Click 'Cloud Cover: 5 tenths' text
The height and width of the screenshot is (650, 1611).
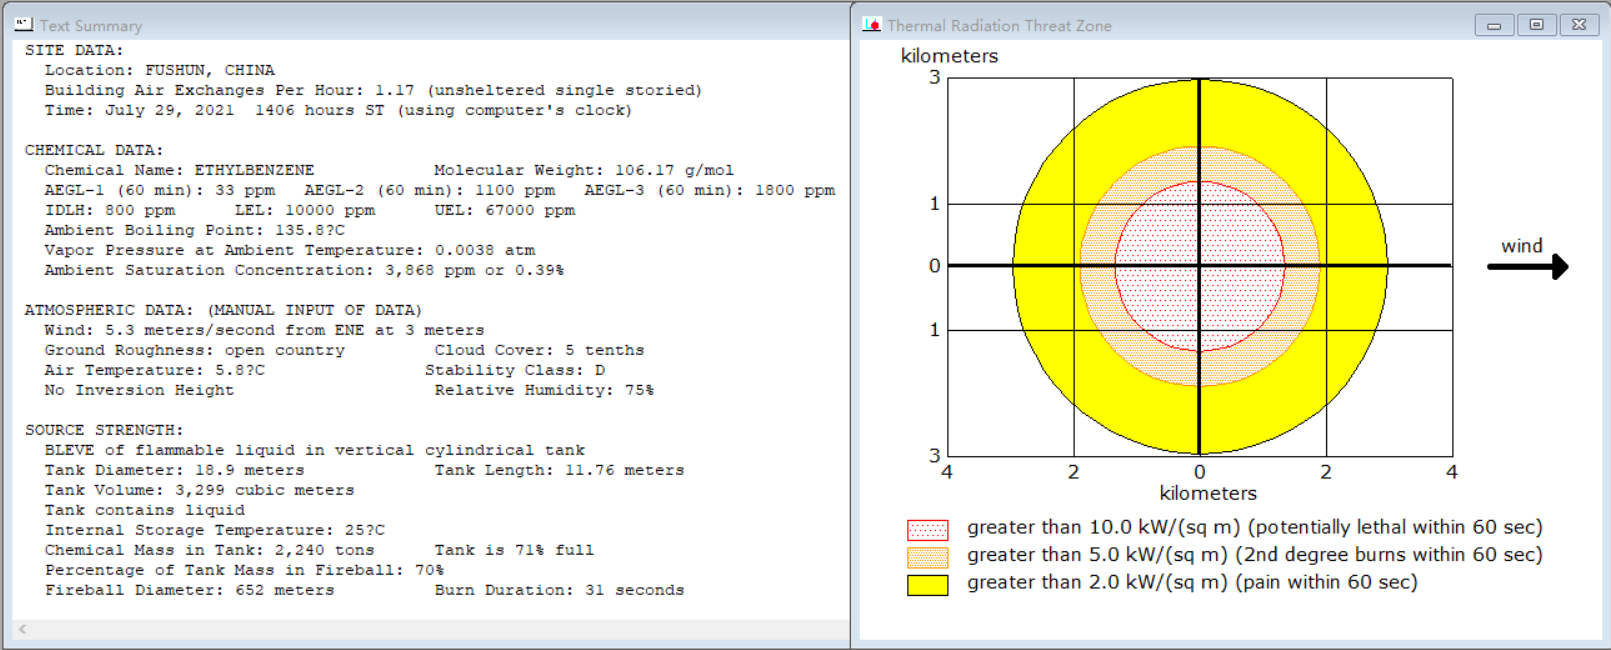(539, 350)
